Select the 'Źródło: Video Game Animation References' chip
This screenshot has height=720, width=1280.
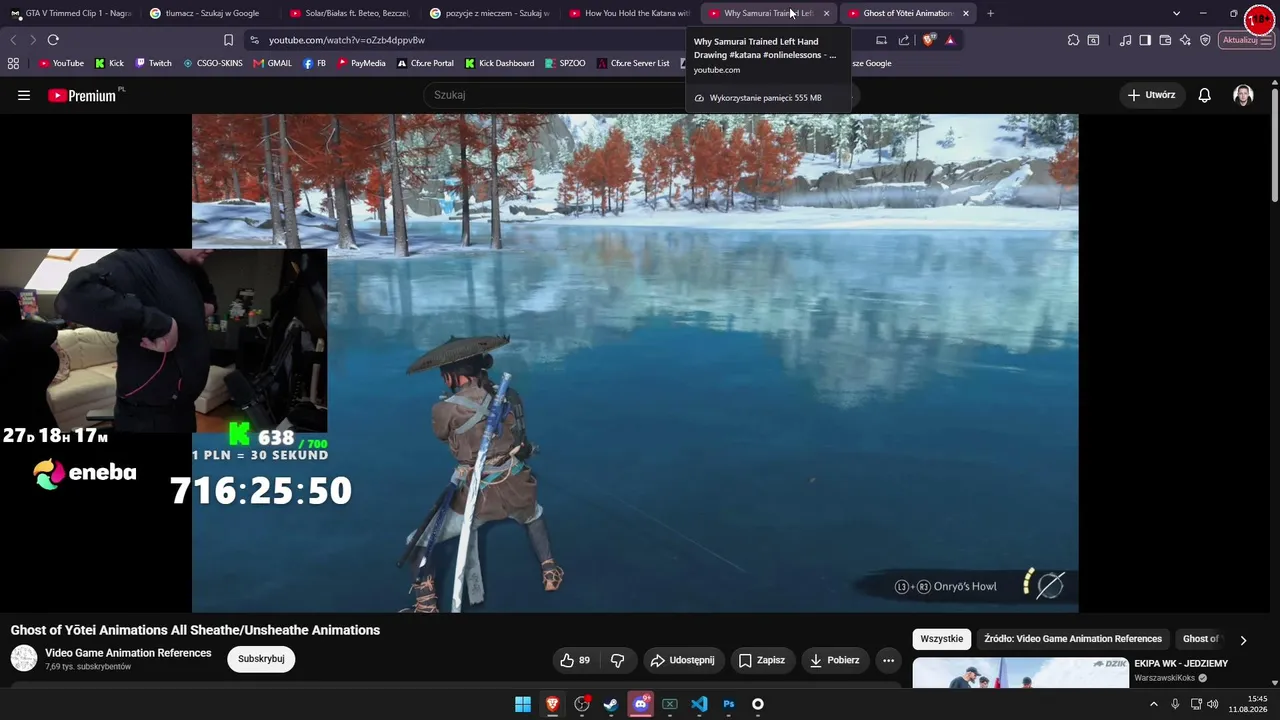1073,639
